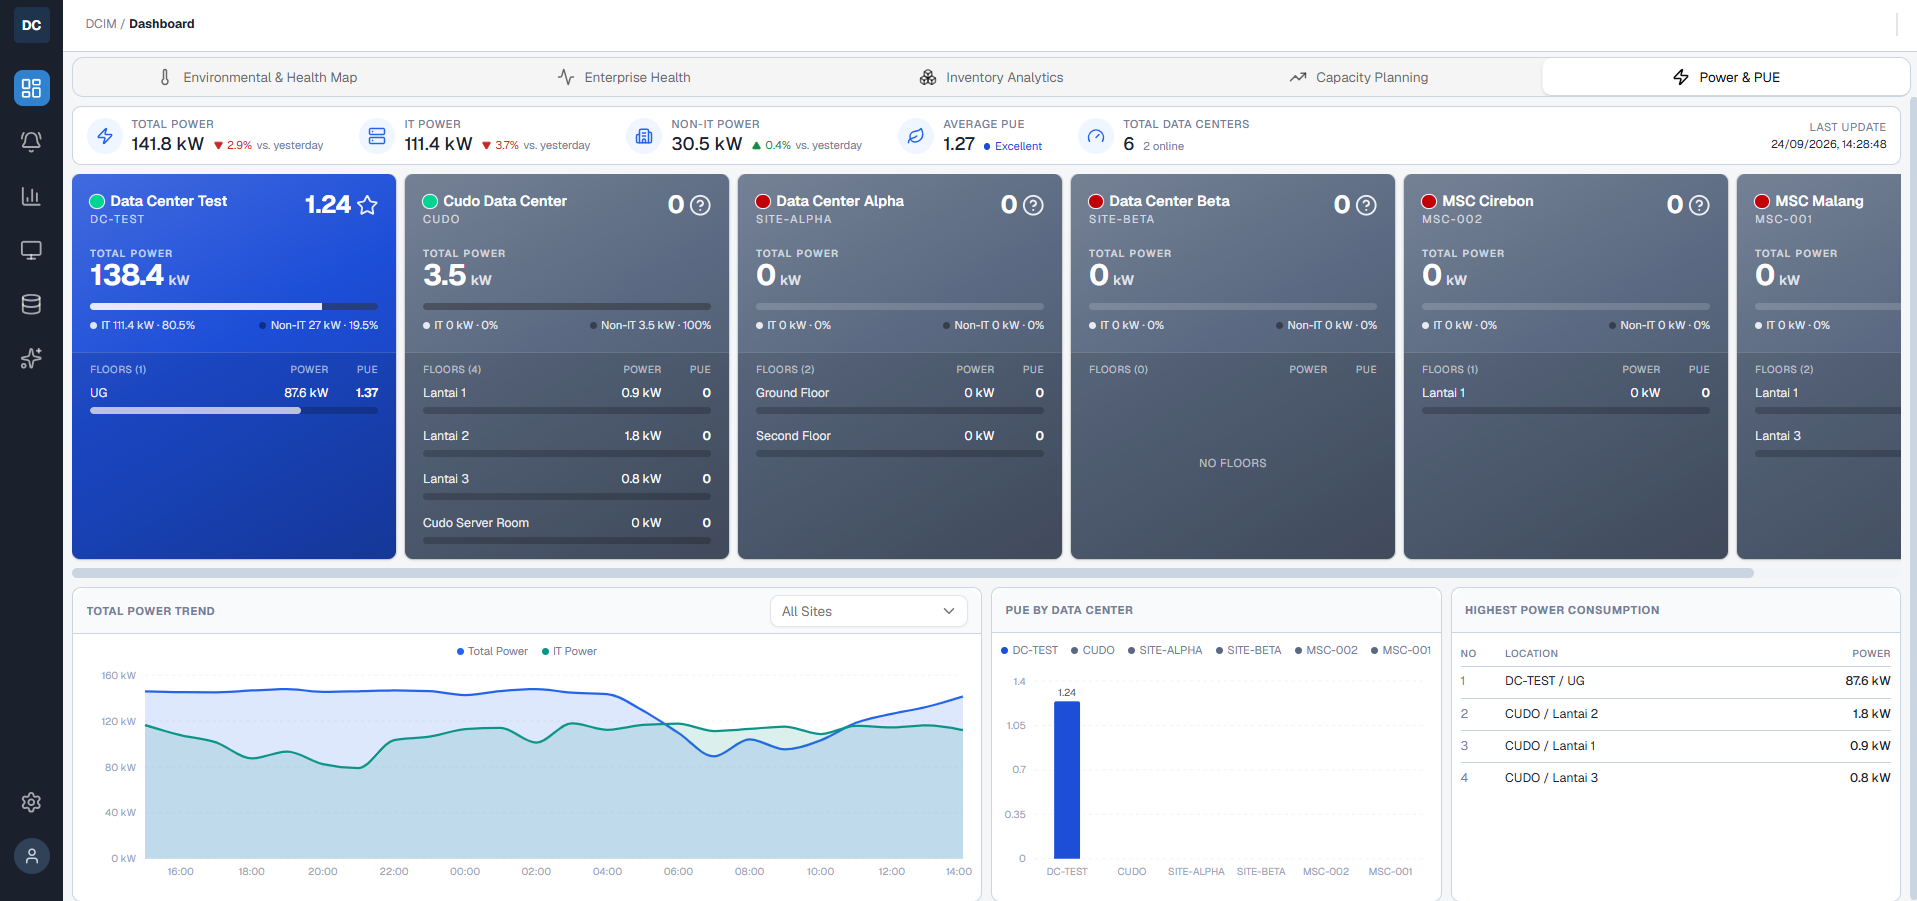Click the Non-IT Power building icon

(644, 136)
